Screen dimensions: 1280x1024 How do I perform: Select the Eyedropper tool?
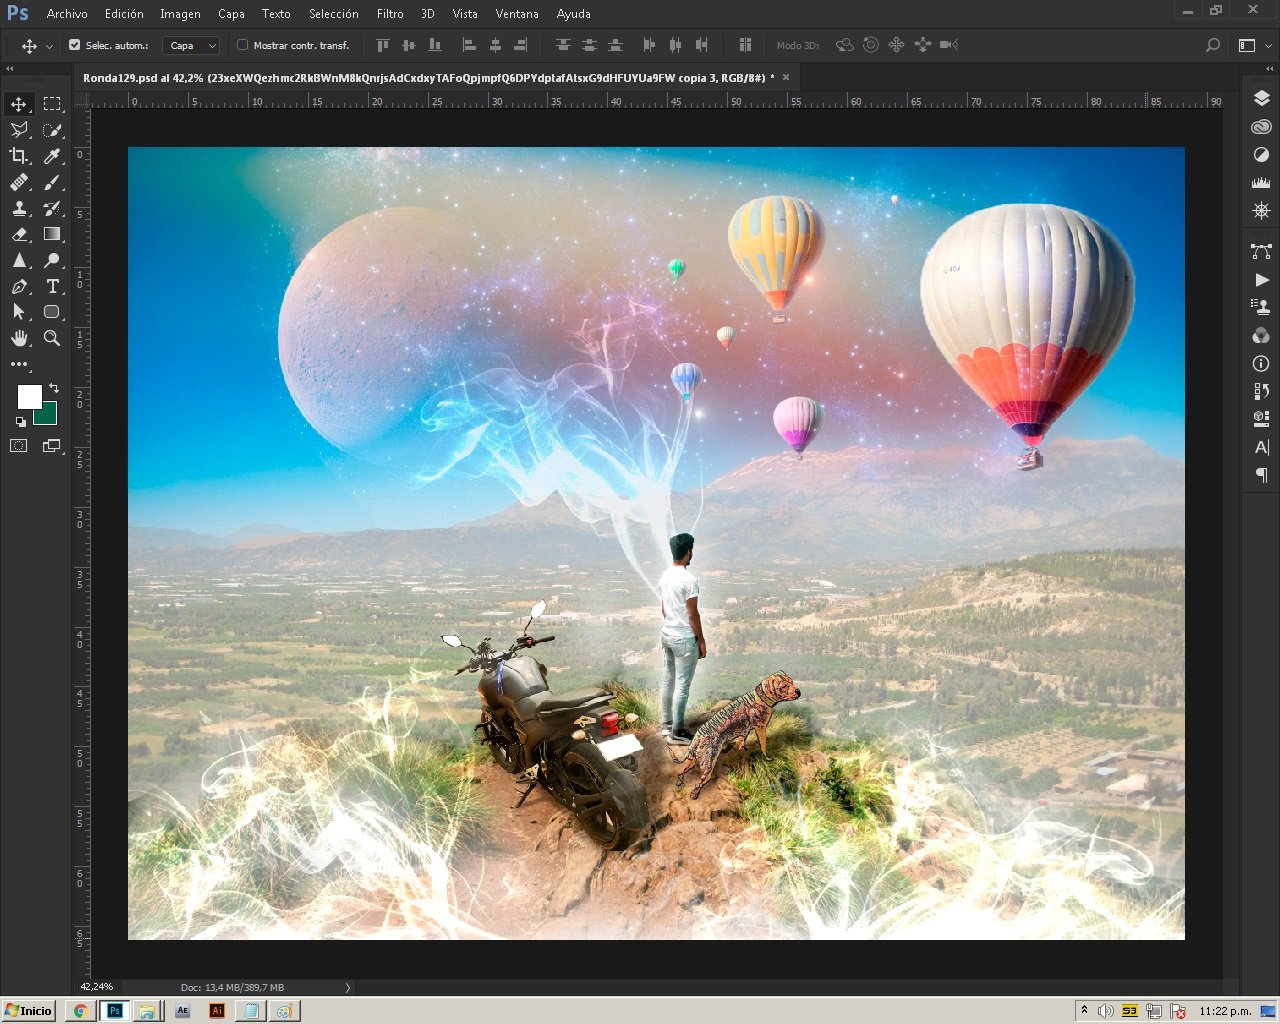pyautogui.click(x=52, y=156)
